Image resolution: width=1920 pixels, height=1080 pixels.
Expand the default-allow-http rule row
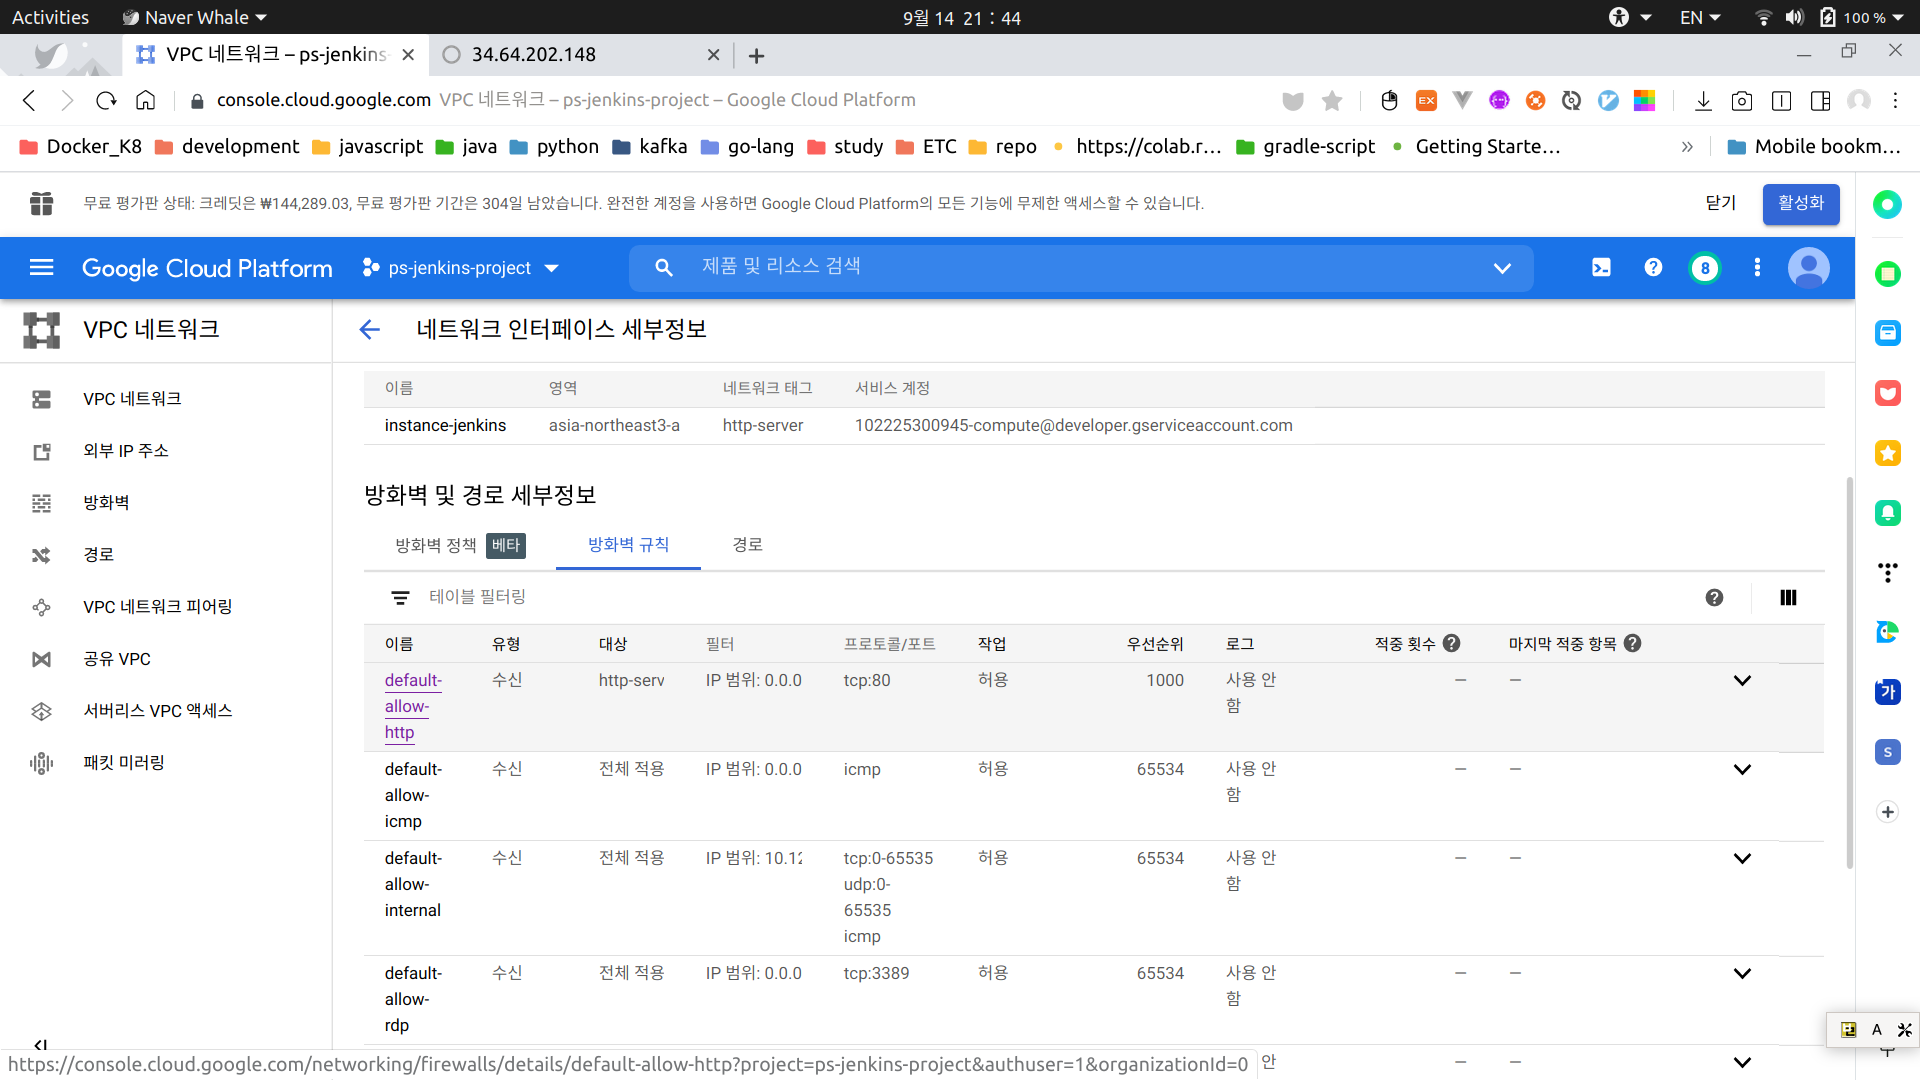pyautogui.click(x=1742, y=680)
